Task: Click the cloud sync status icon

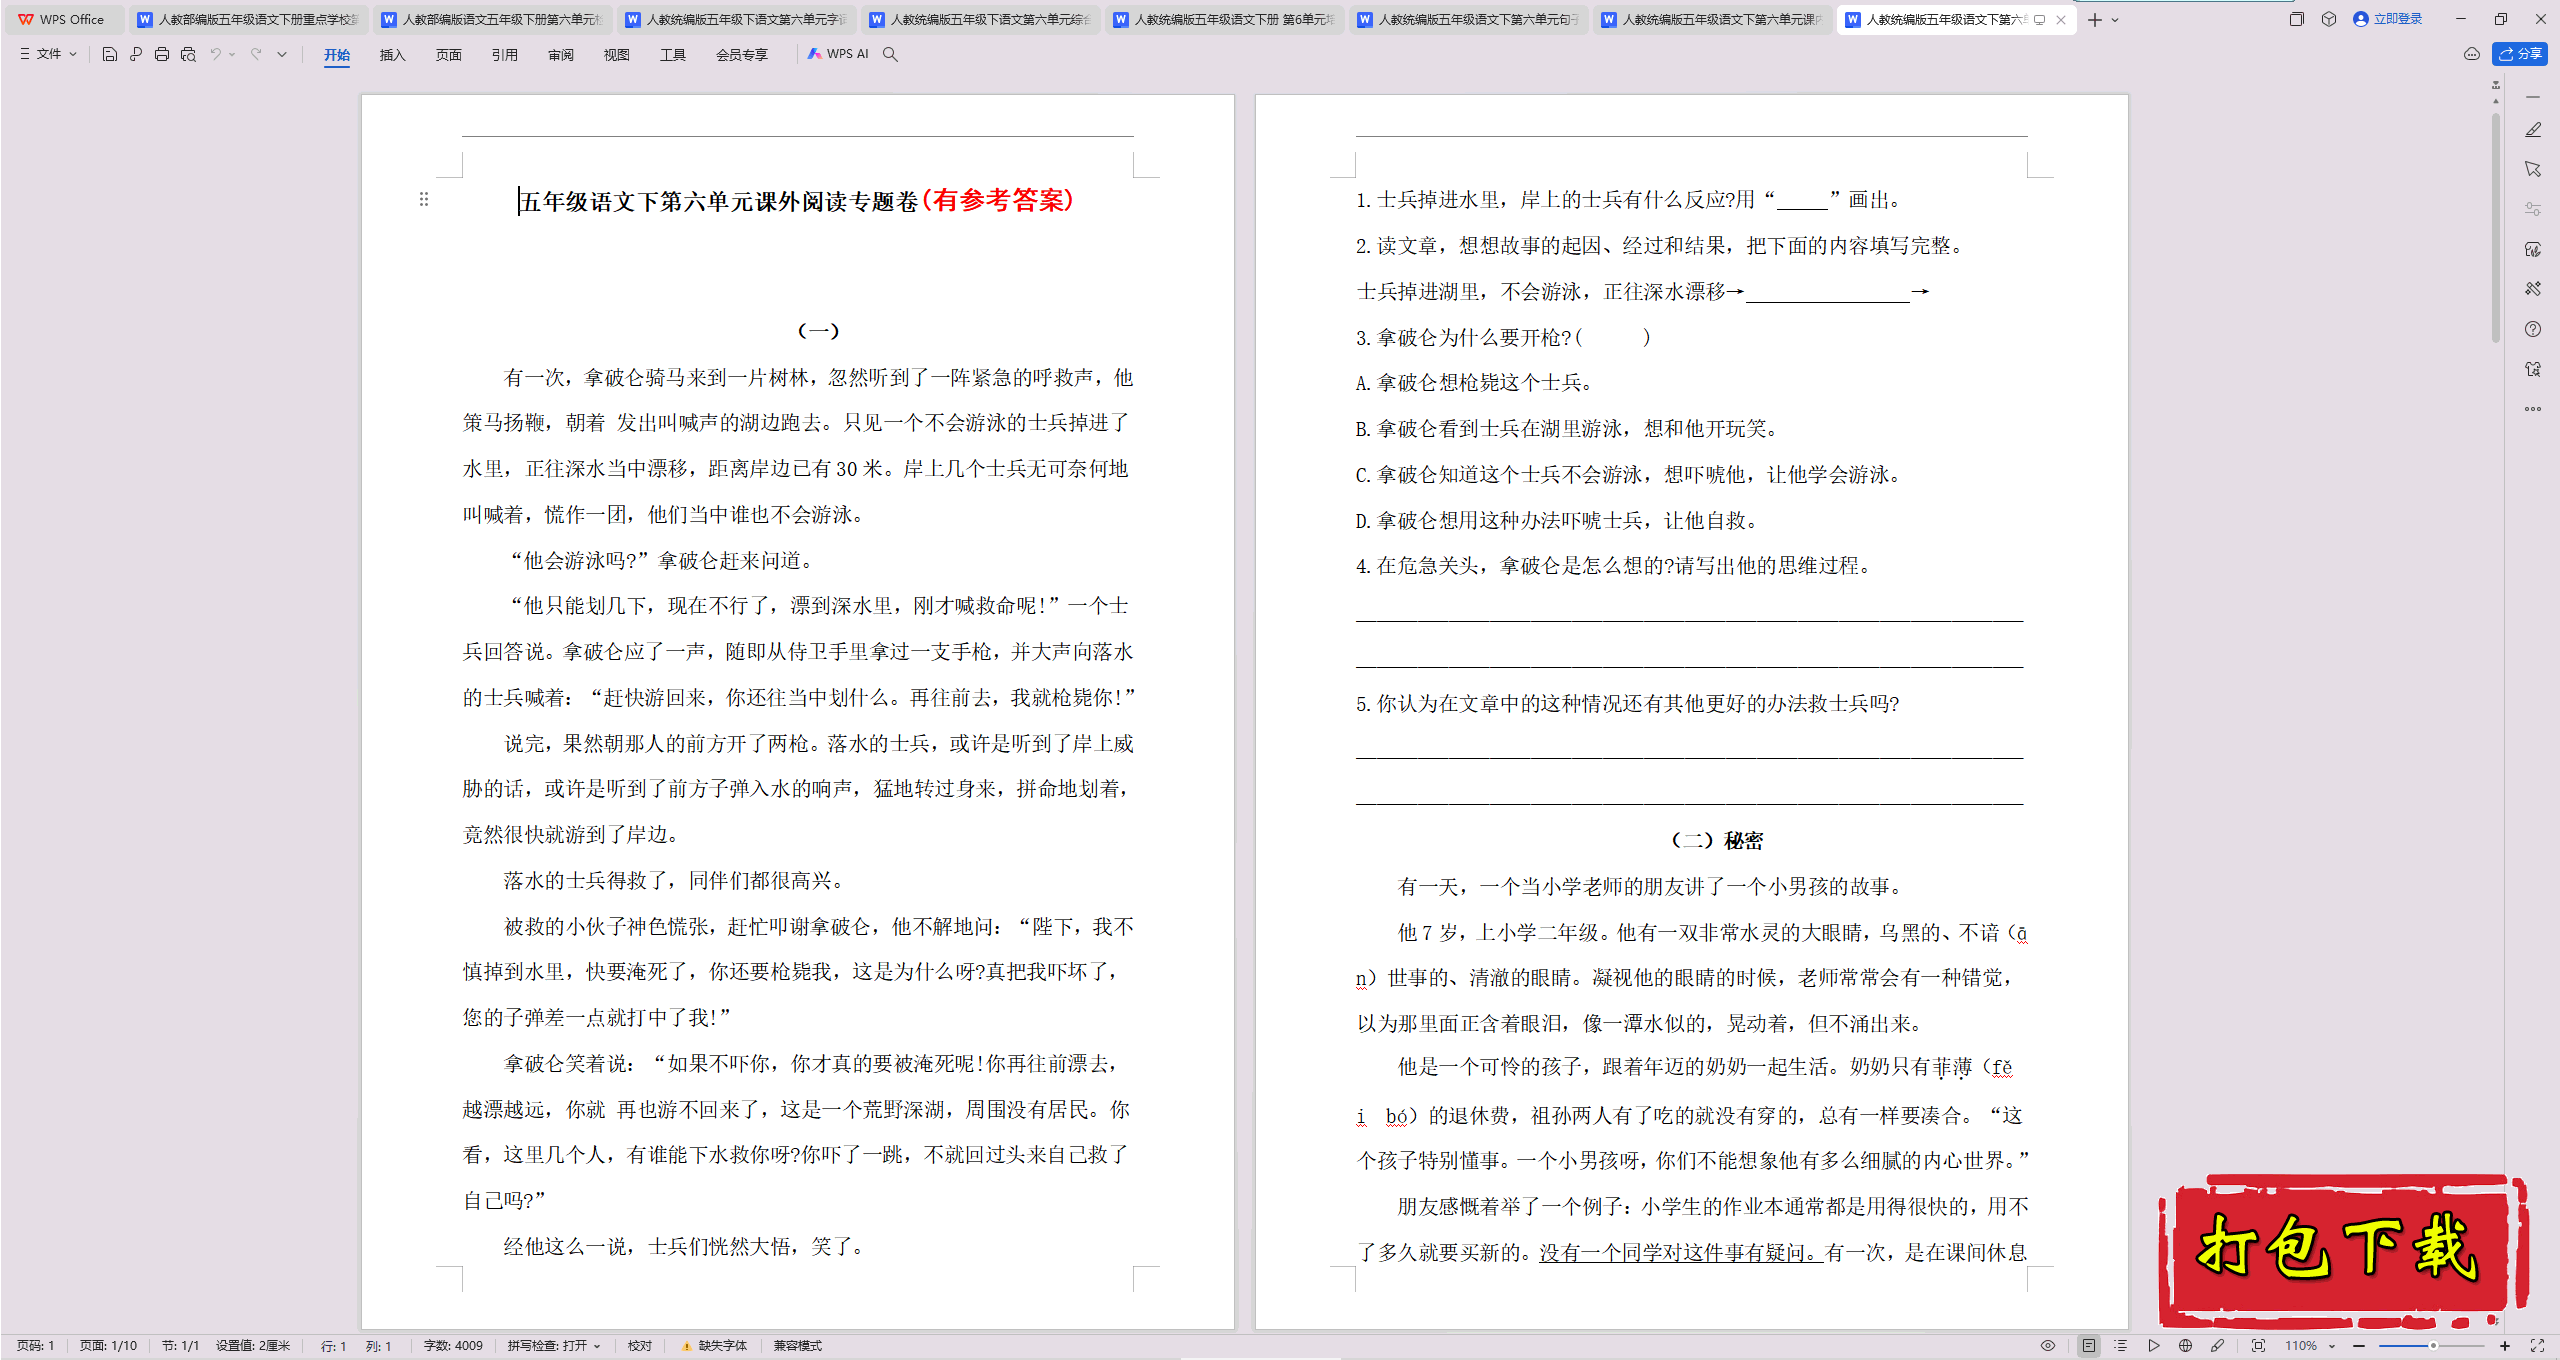Action: [2472, 54]
